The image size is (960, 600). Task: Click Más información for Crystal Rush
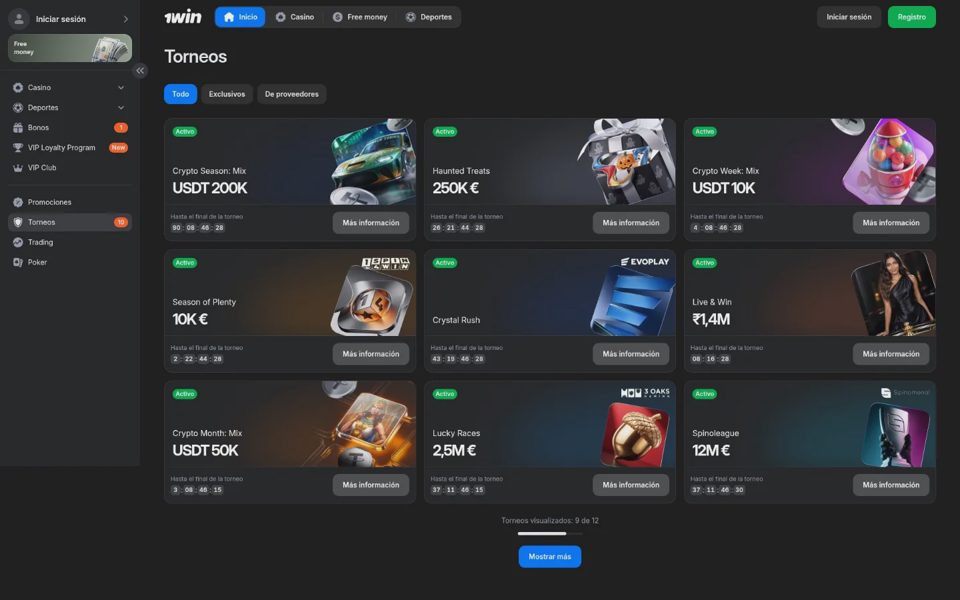pos(631,354)
